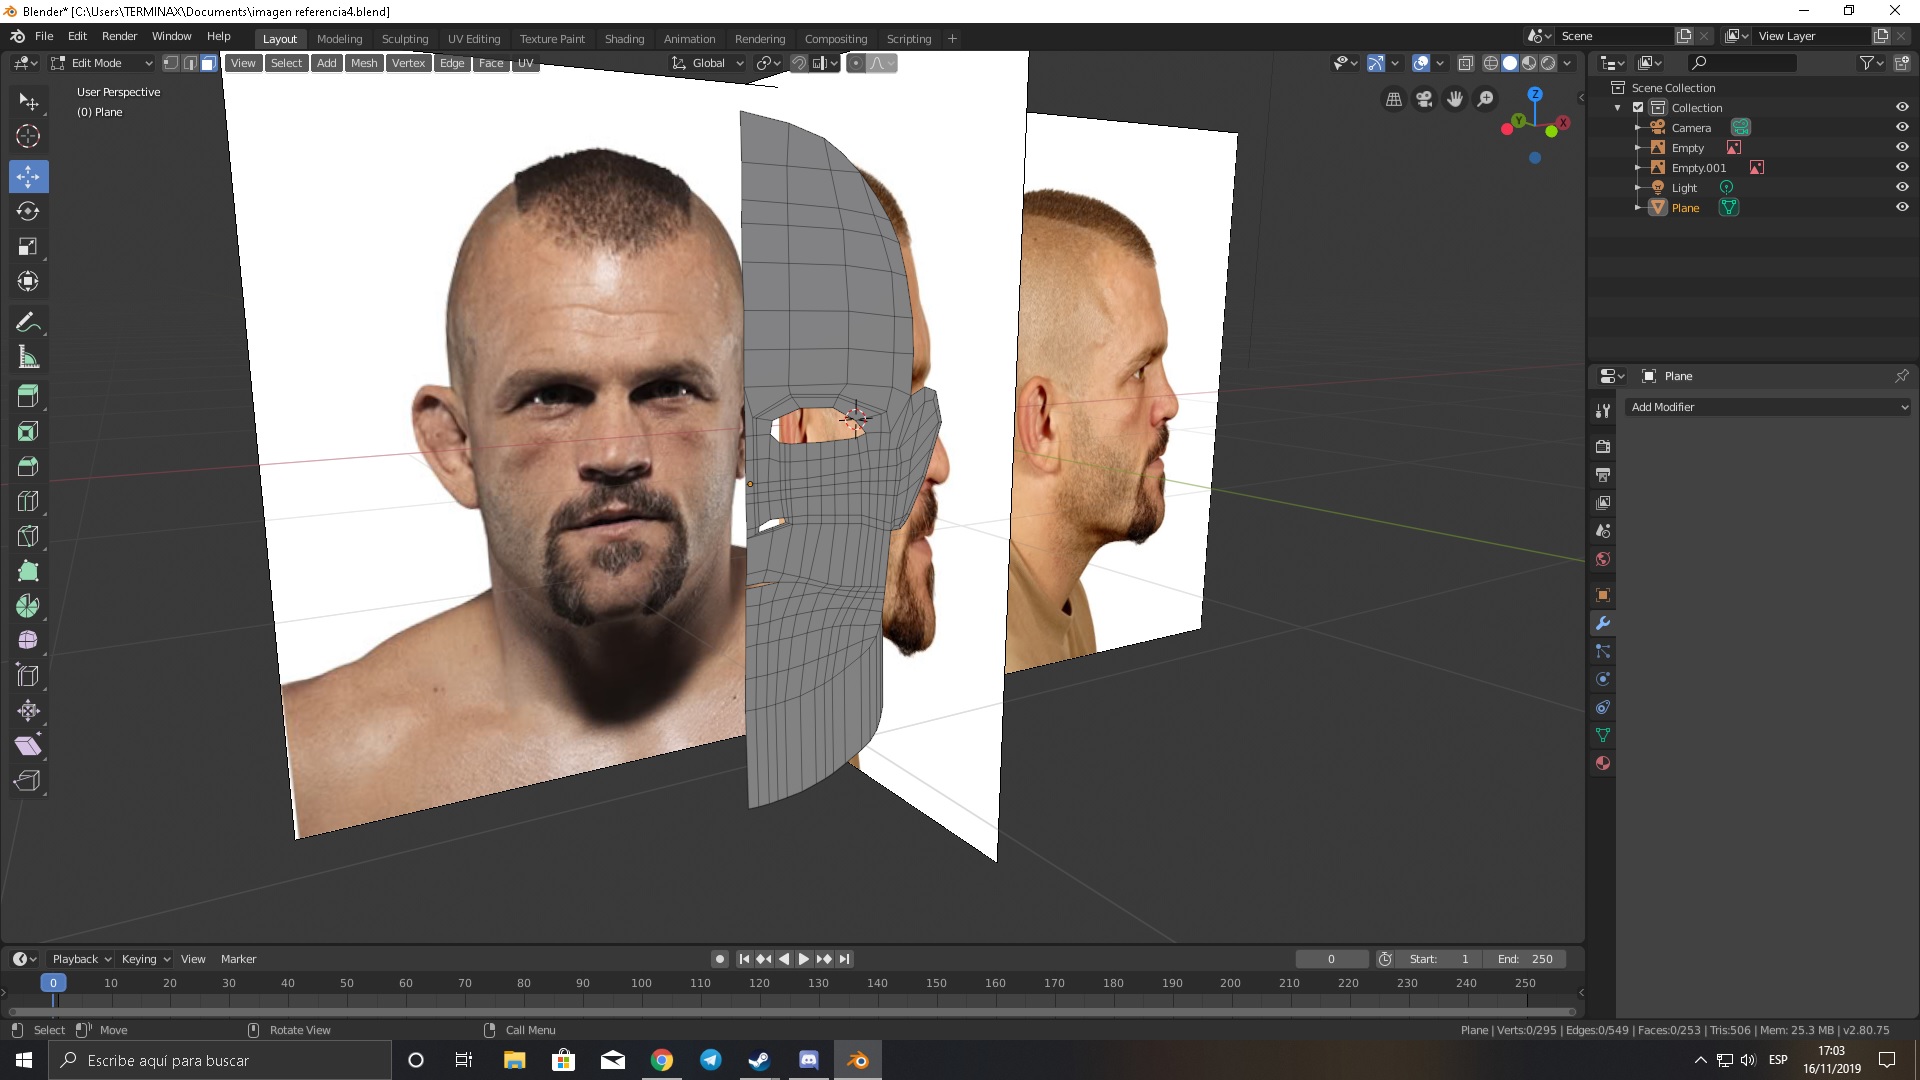Open the File menu
Image resolution: width=1920 pixels, height=1080 pixels.
click(x=44, y=36)
